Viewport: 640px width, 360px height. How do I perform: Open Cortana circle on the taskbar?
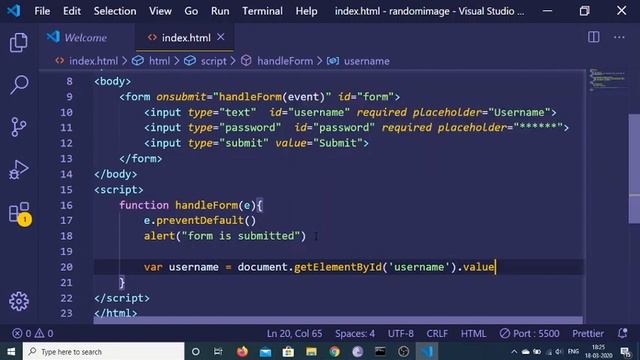point(196,351)
